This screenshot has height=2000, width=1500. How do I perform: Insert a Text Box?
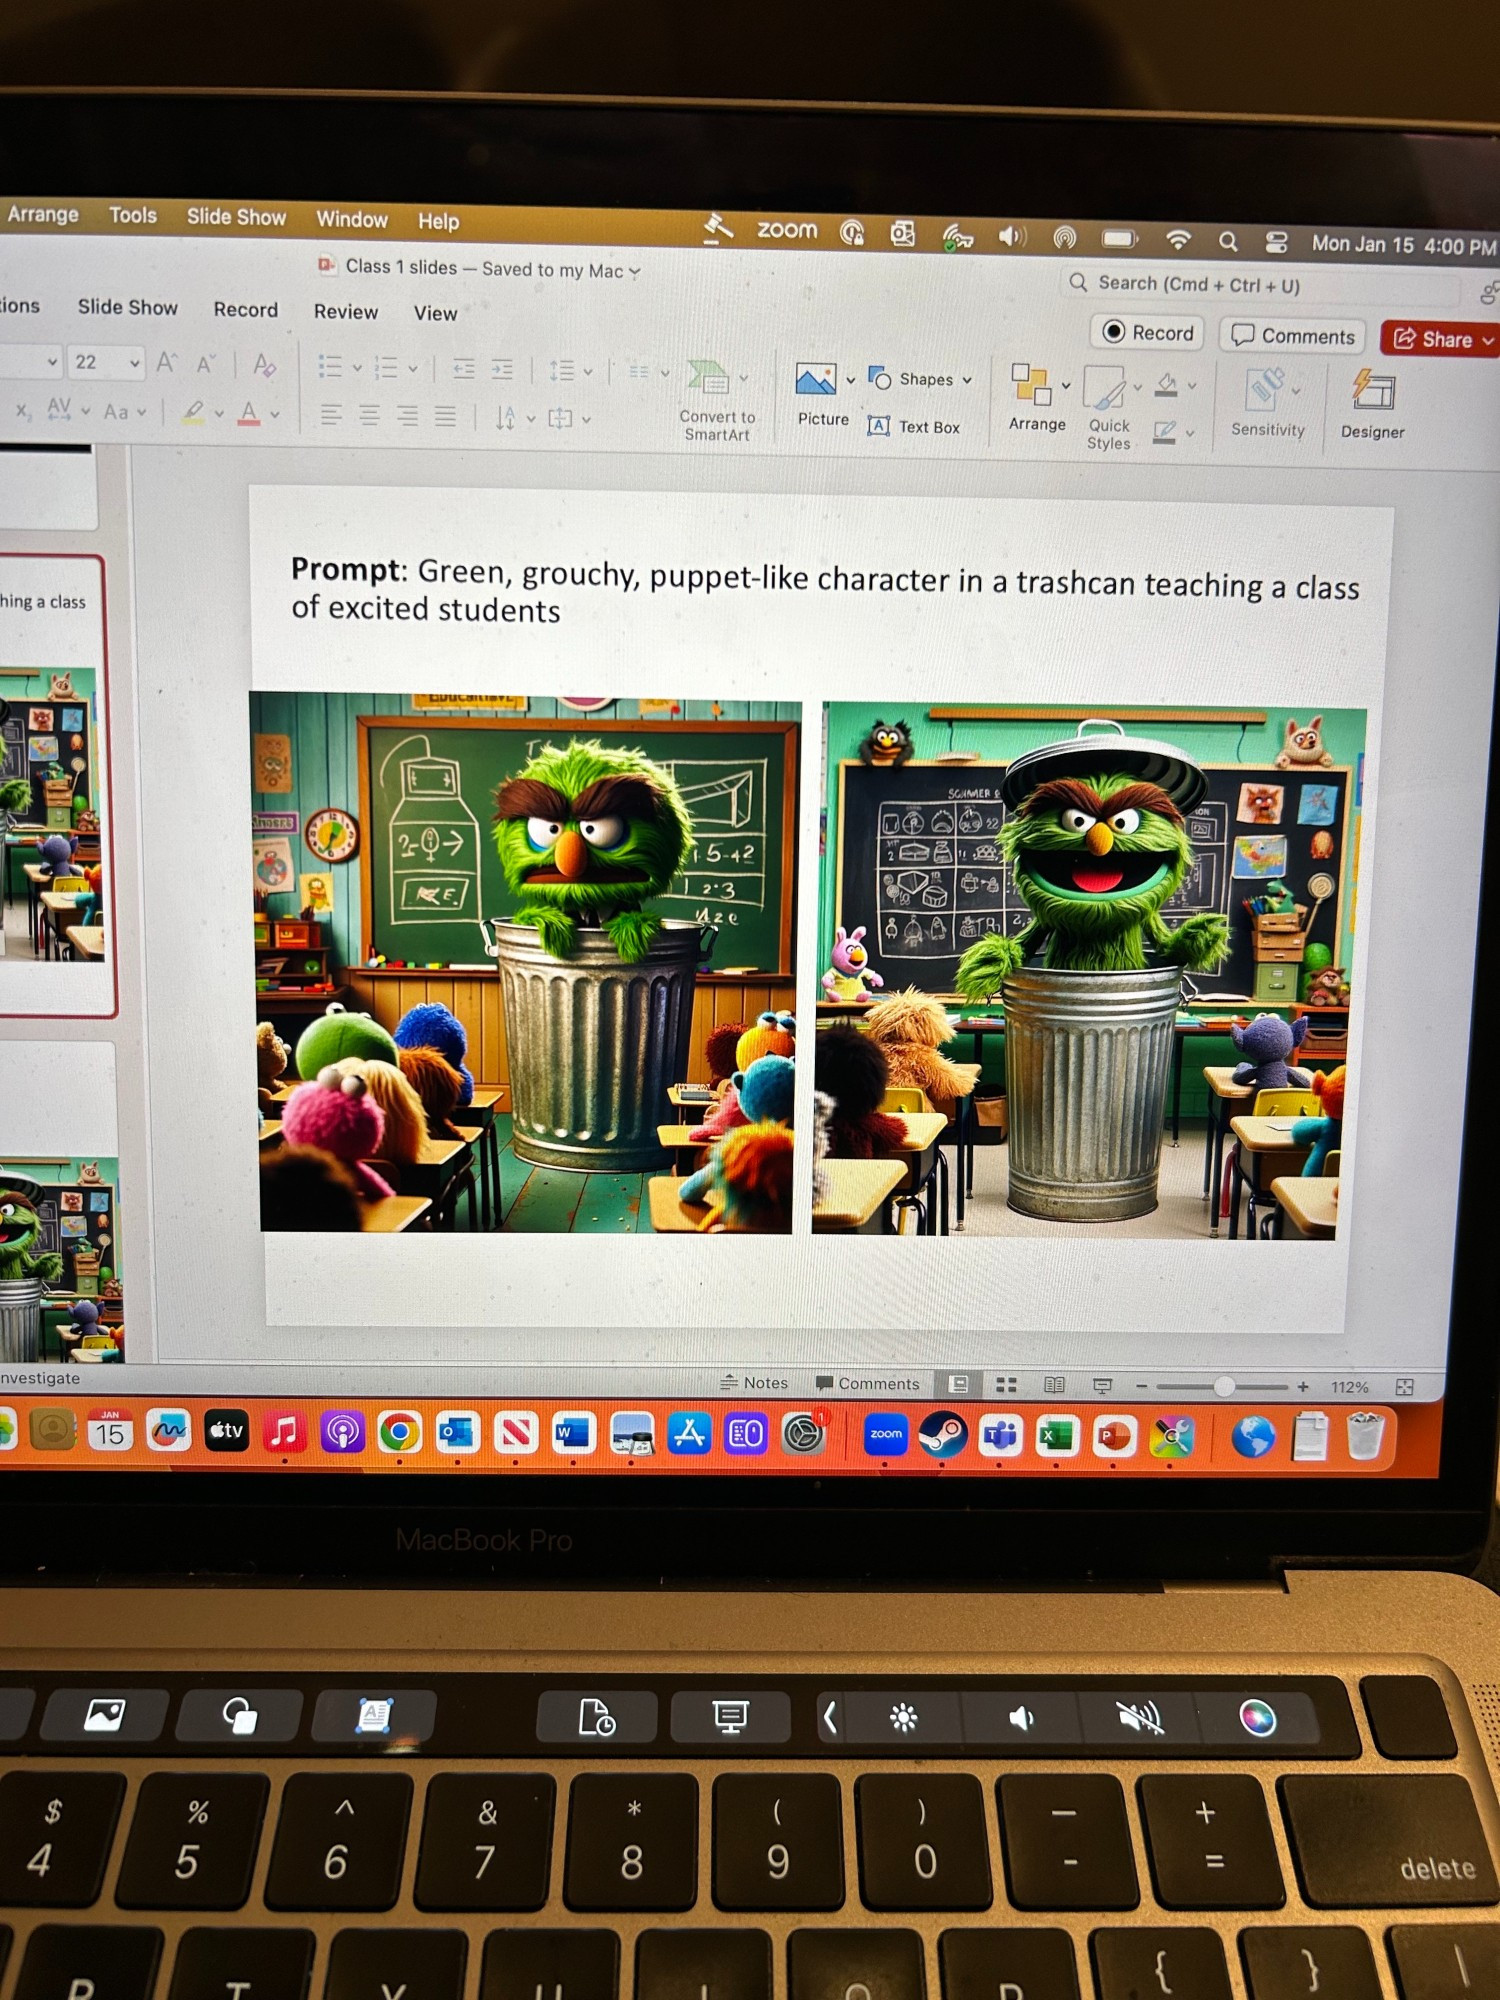pyautogui.click(x=914, y=427)
